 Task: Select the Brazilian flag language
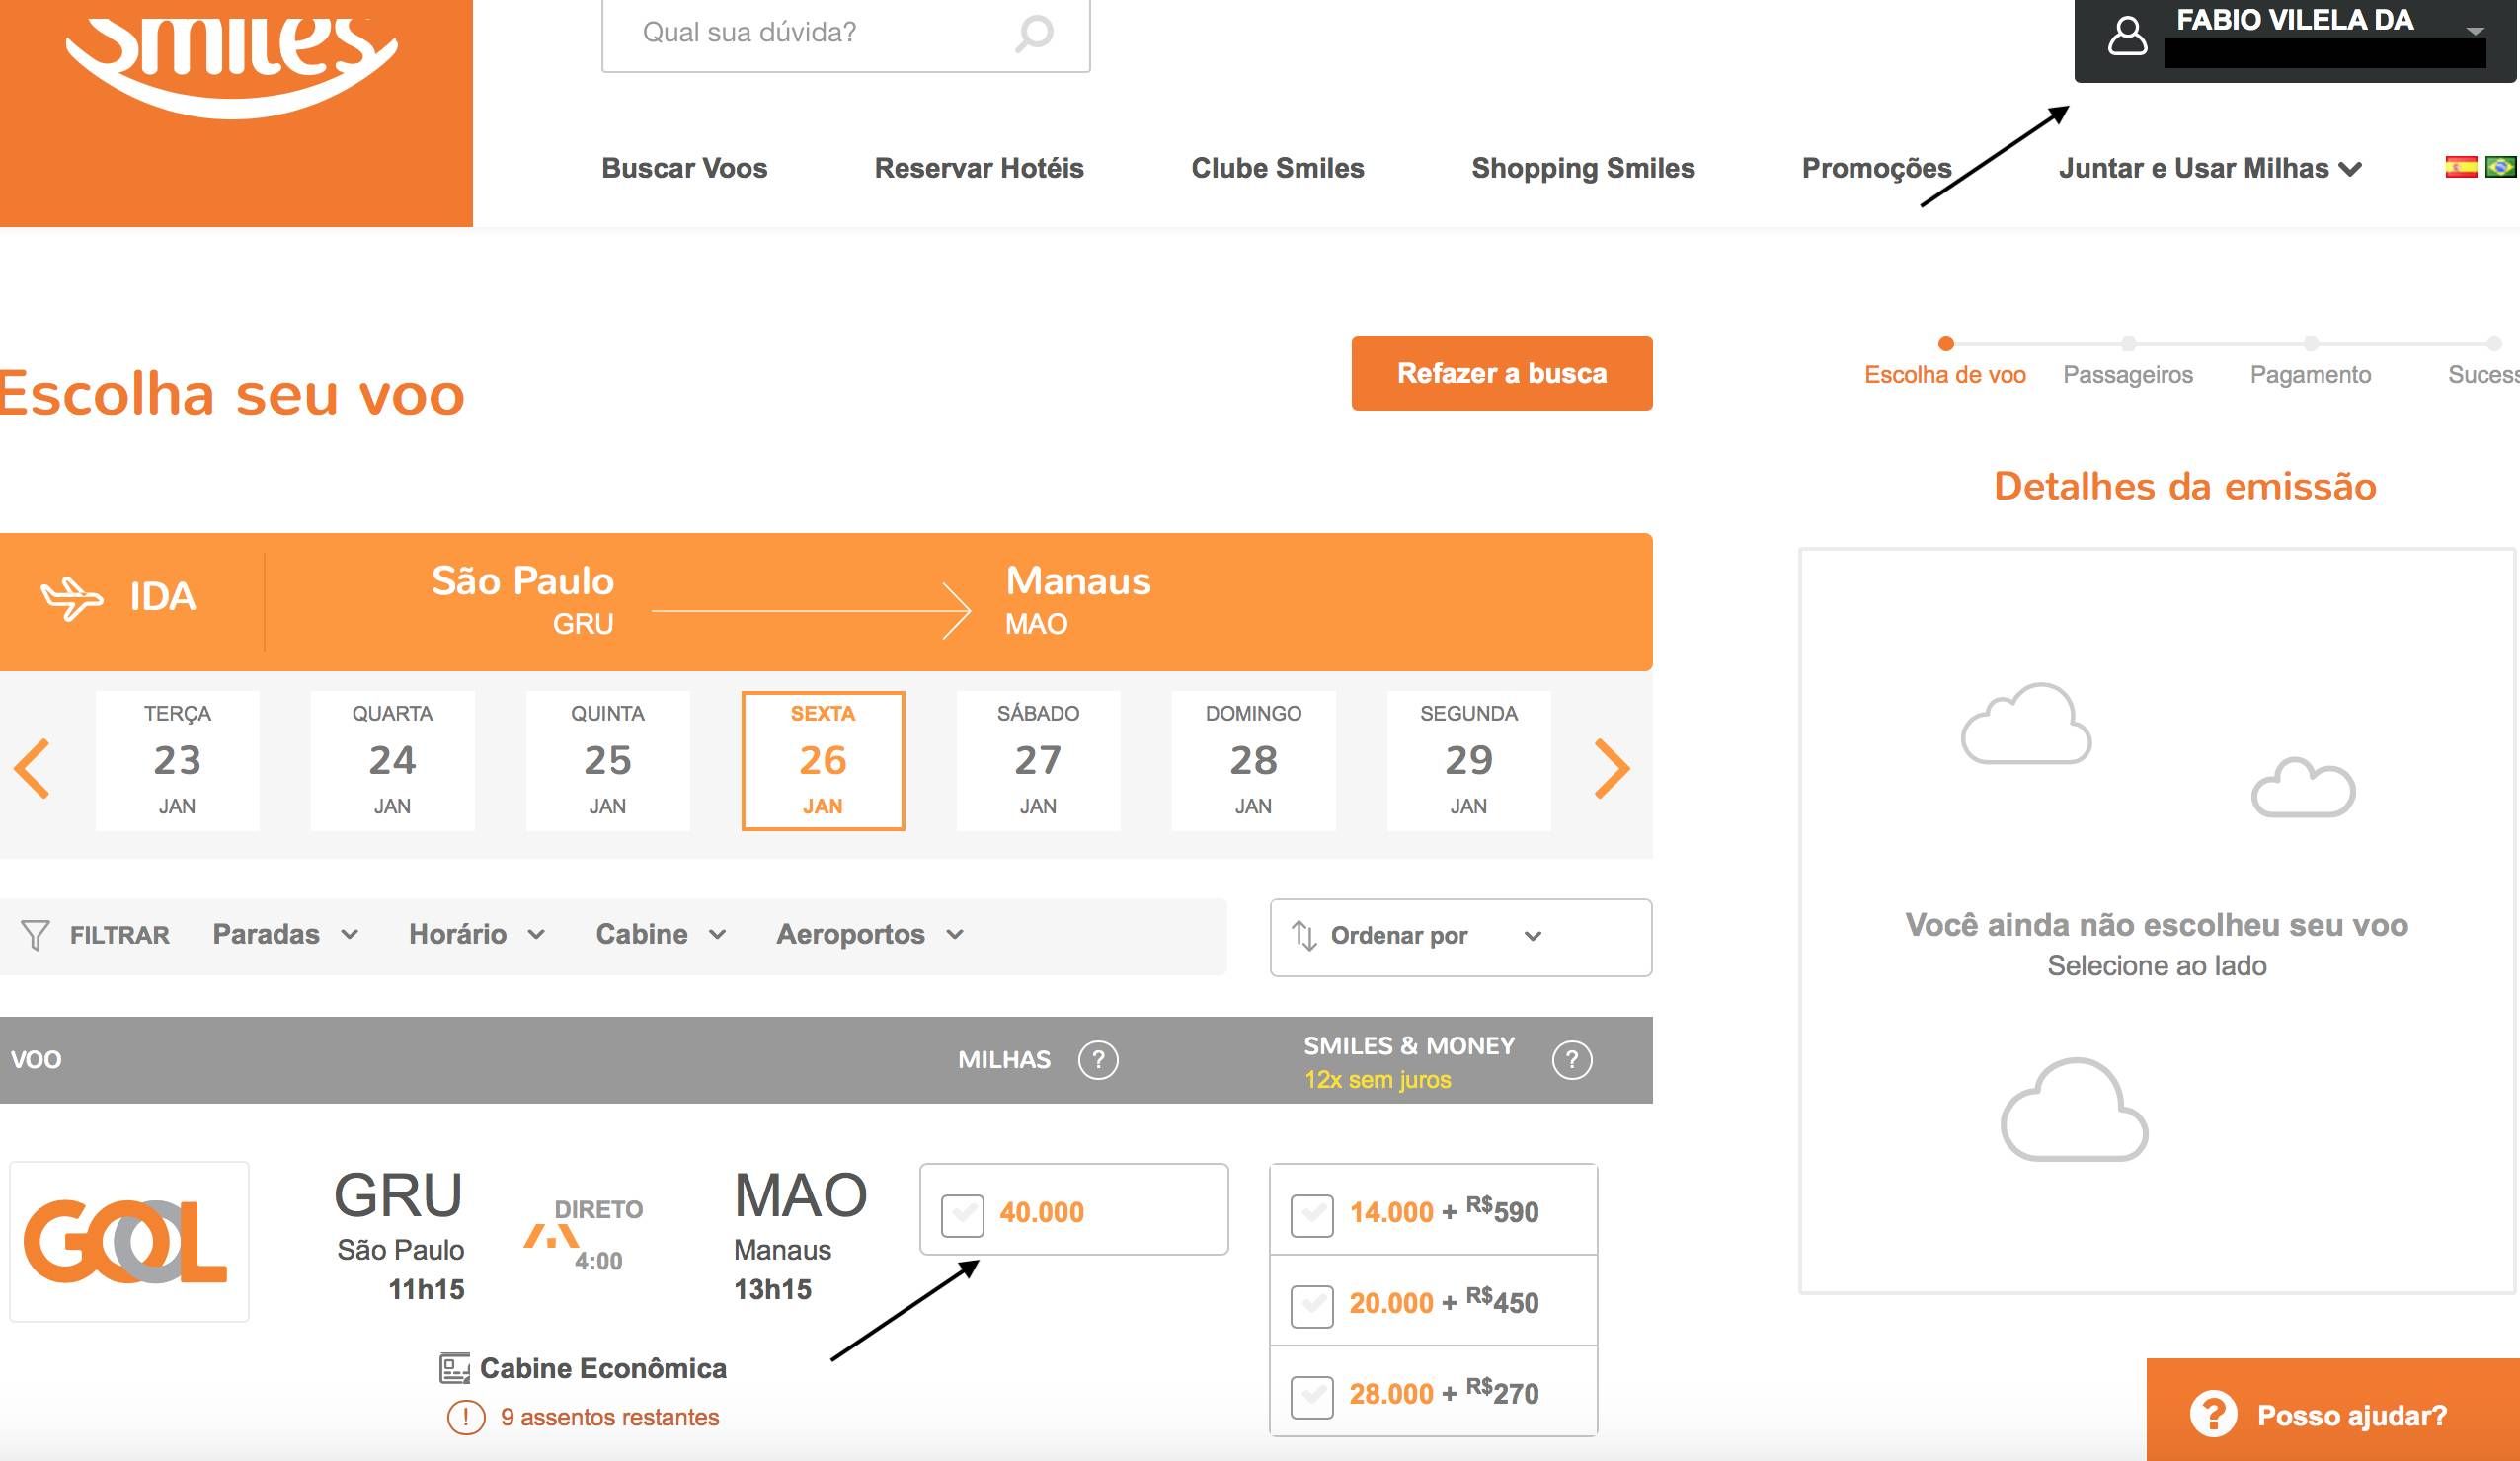pyautogui.click(x=2500, y=167)
